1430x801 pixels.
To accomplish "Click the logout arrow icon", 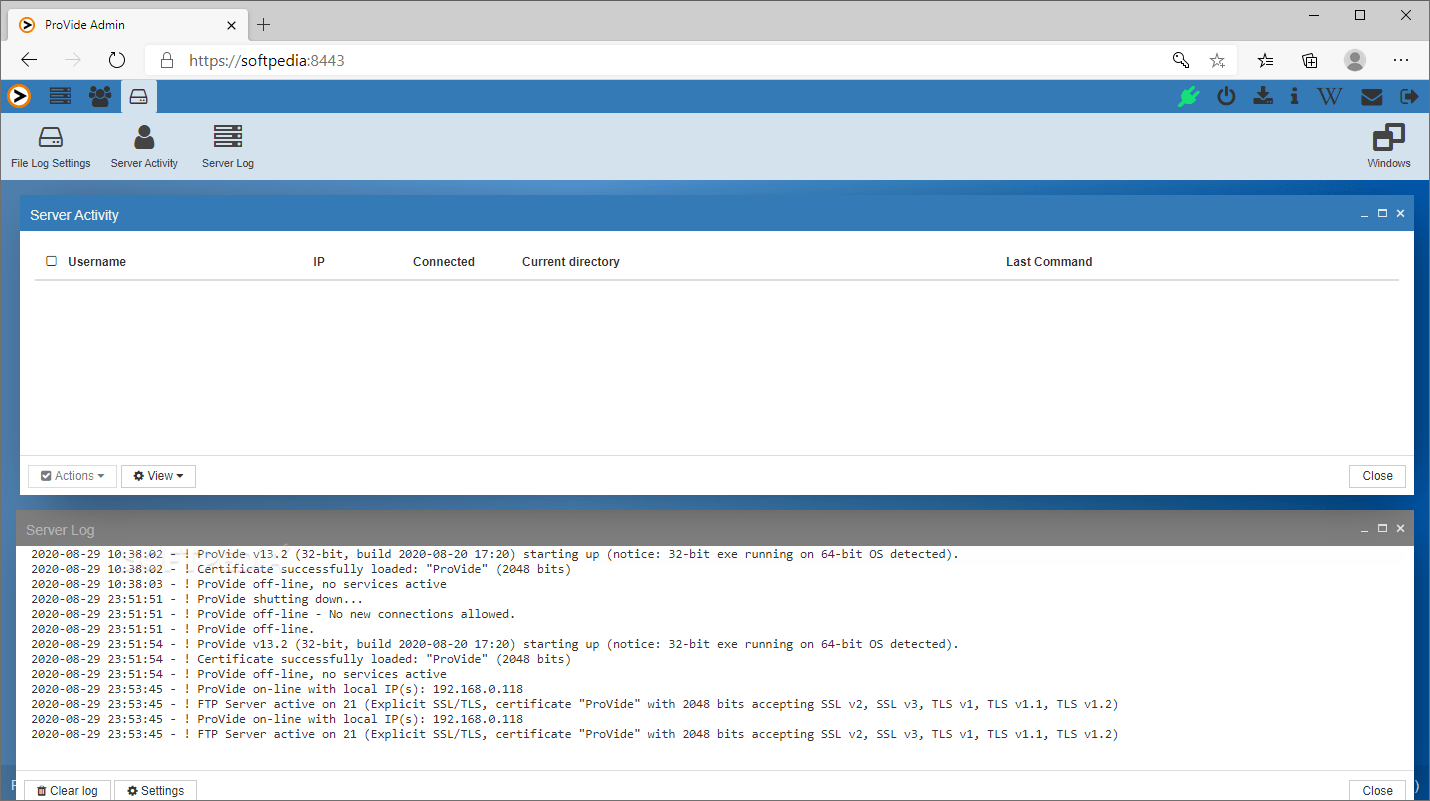I will (1409, 96).
